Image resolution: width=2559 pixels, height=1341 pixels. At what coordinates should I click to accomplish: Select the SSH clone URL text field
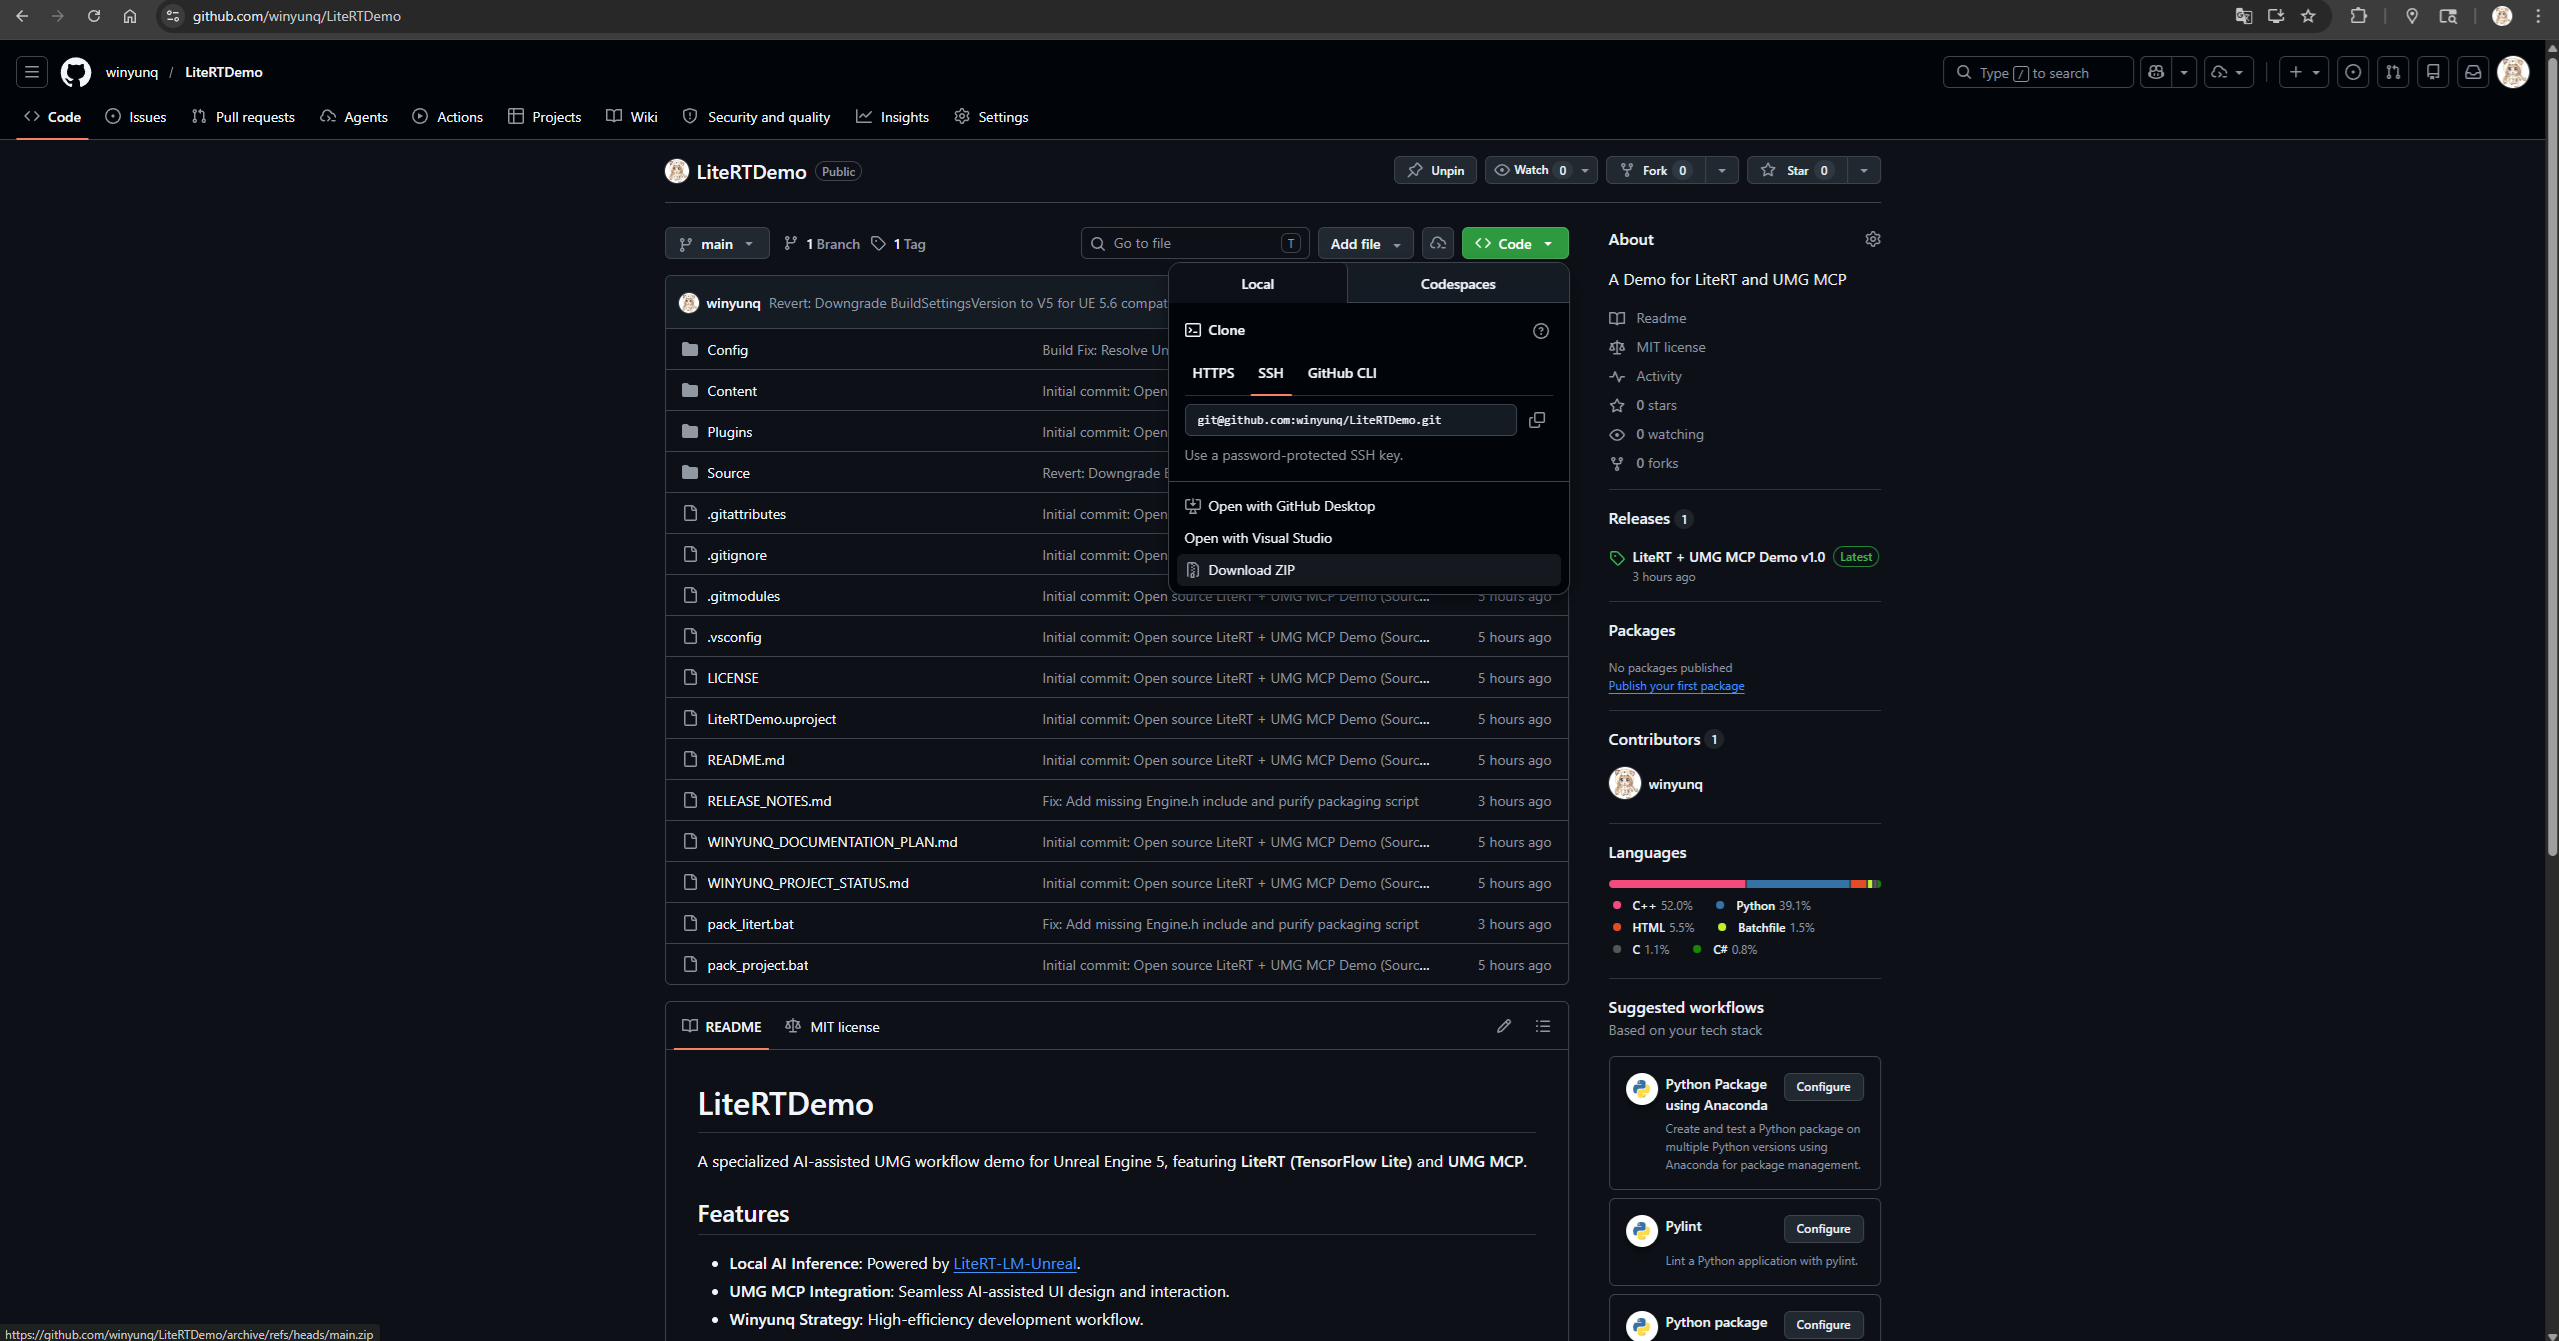1350,420
